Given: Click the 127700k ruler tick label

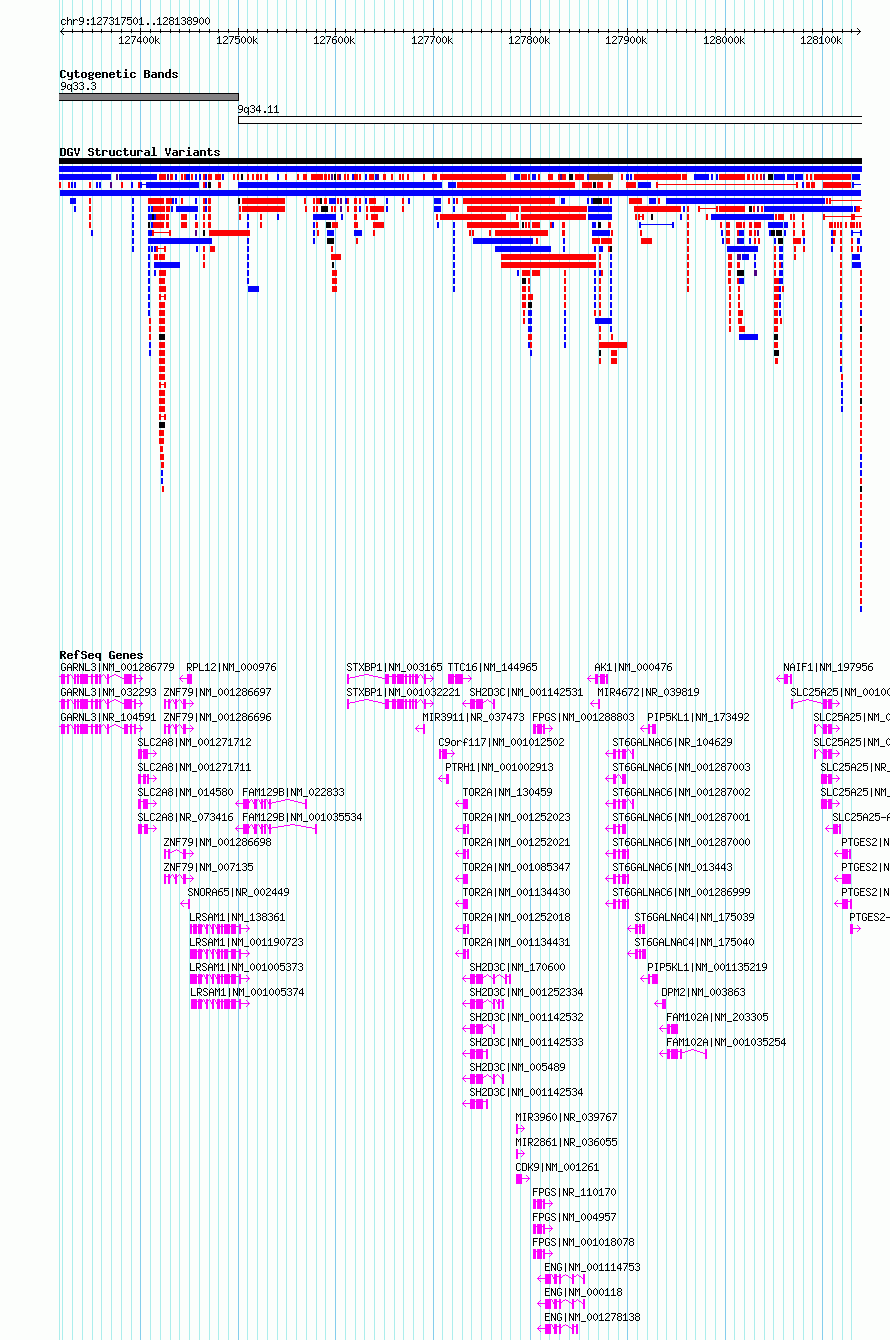Looking at the screenshot, I should coord(432,40).
